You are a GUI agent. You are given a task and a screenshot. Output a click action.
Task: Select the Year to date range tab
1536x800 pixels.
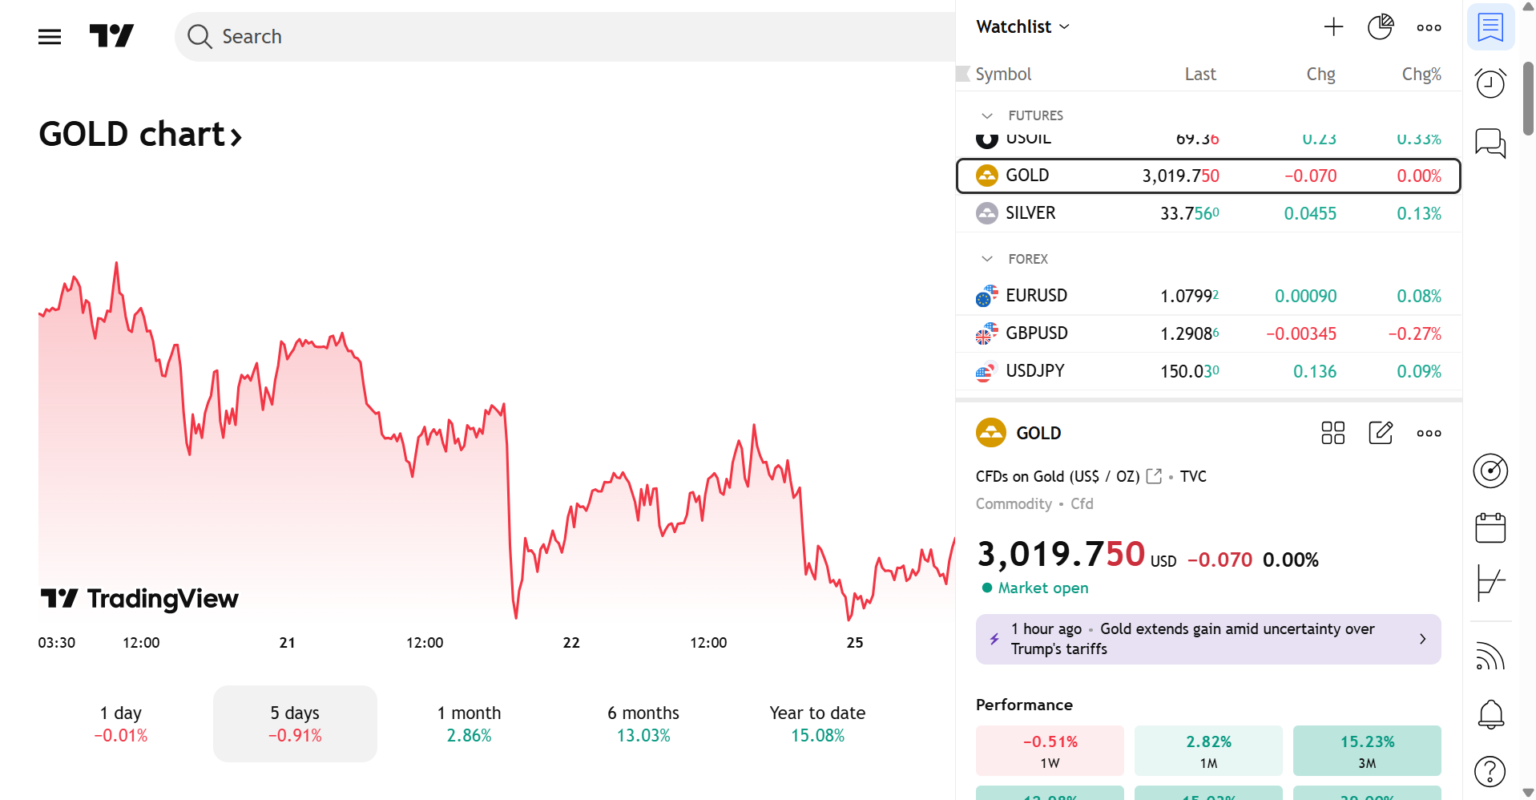[817, 724]
